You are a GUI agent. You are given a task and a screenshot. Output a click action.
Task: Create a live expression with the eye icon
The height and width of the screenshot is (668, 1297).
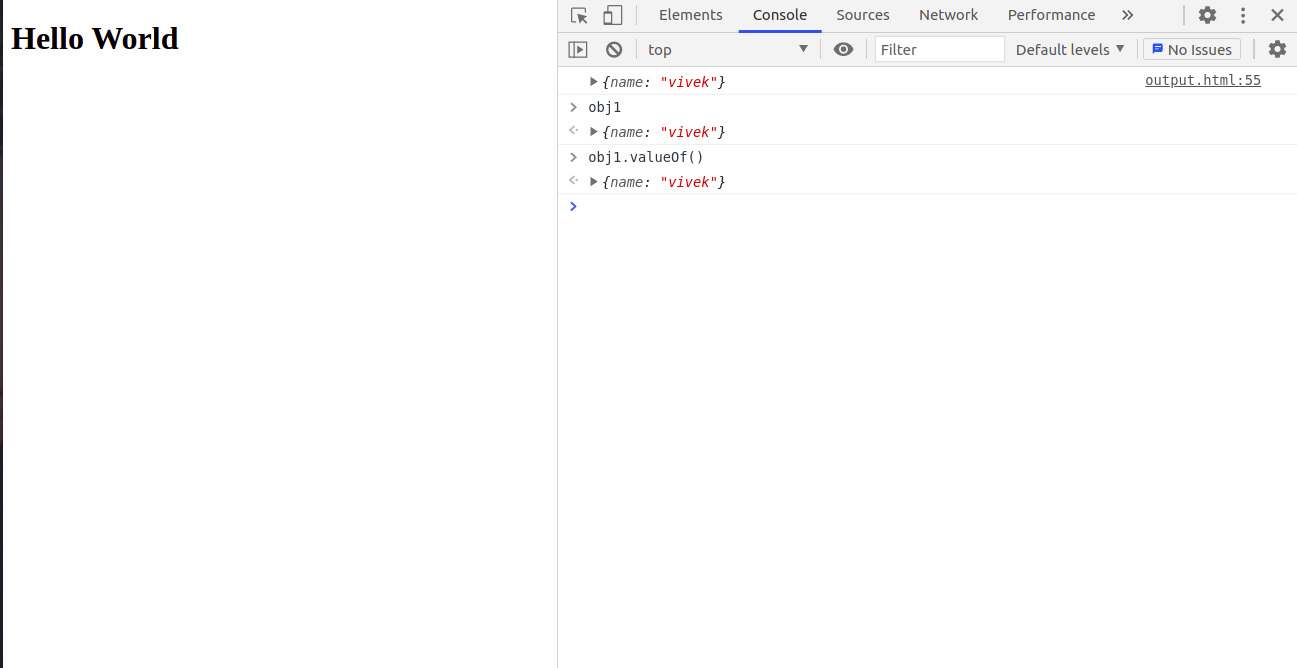click(x=843, y=48)
